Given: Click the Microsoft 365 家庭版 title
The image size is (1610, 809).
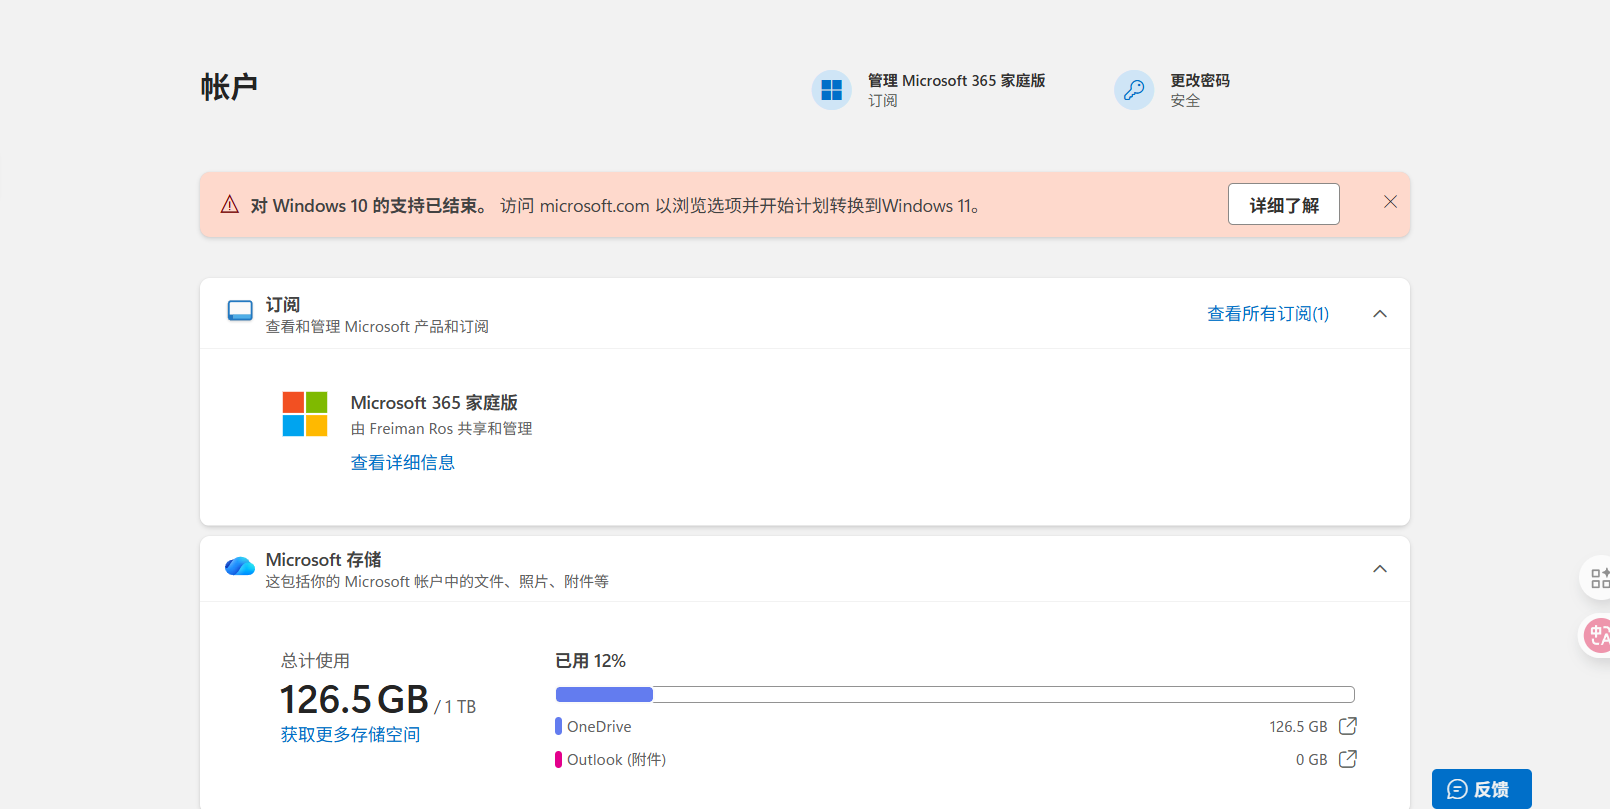Looking at the screenshot, I should (x=434, y=402).
